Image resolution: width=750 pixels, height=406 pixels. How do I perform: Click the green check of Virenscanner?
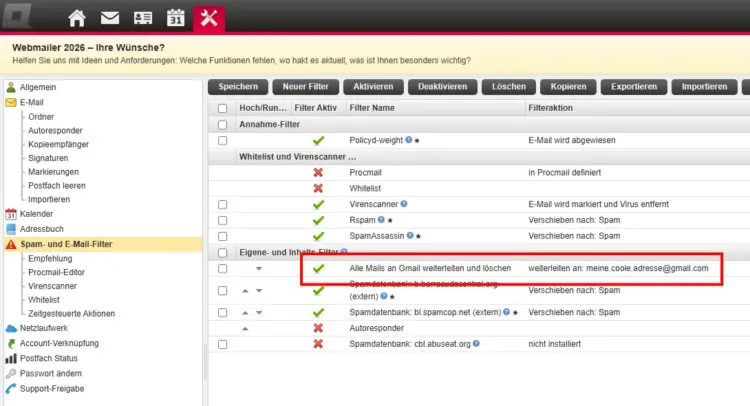click(318, 205)
